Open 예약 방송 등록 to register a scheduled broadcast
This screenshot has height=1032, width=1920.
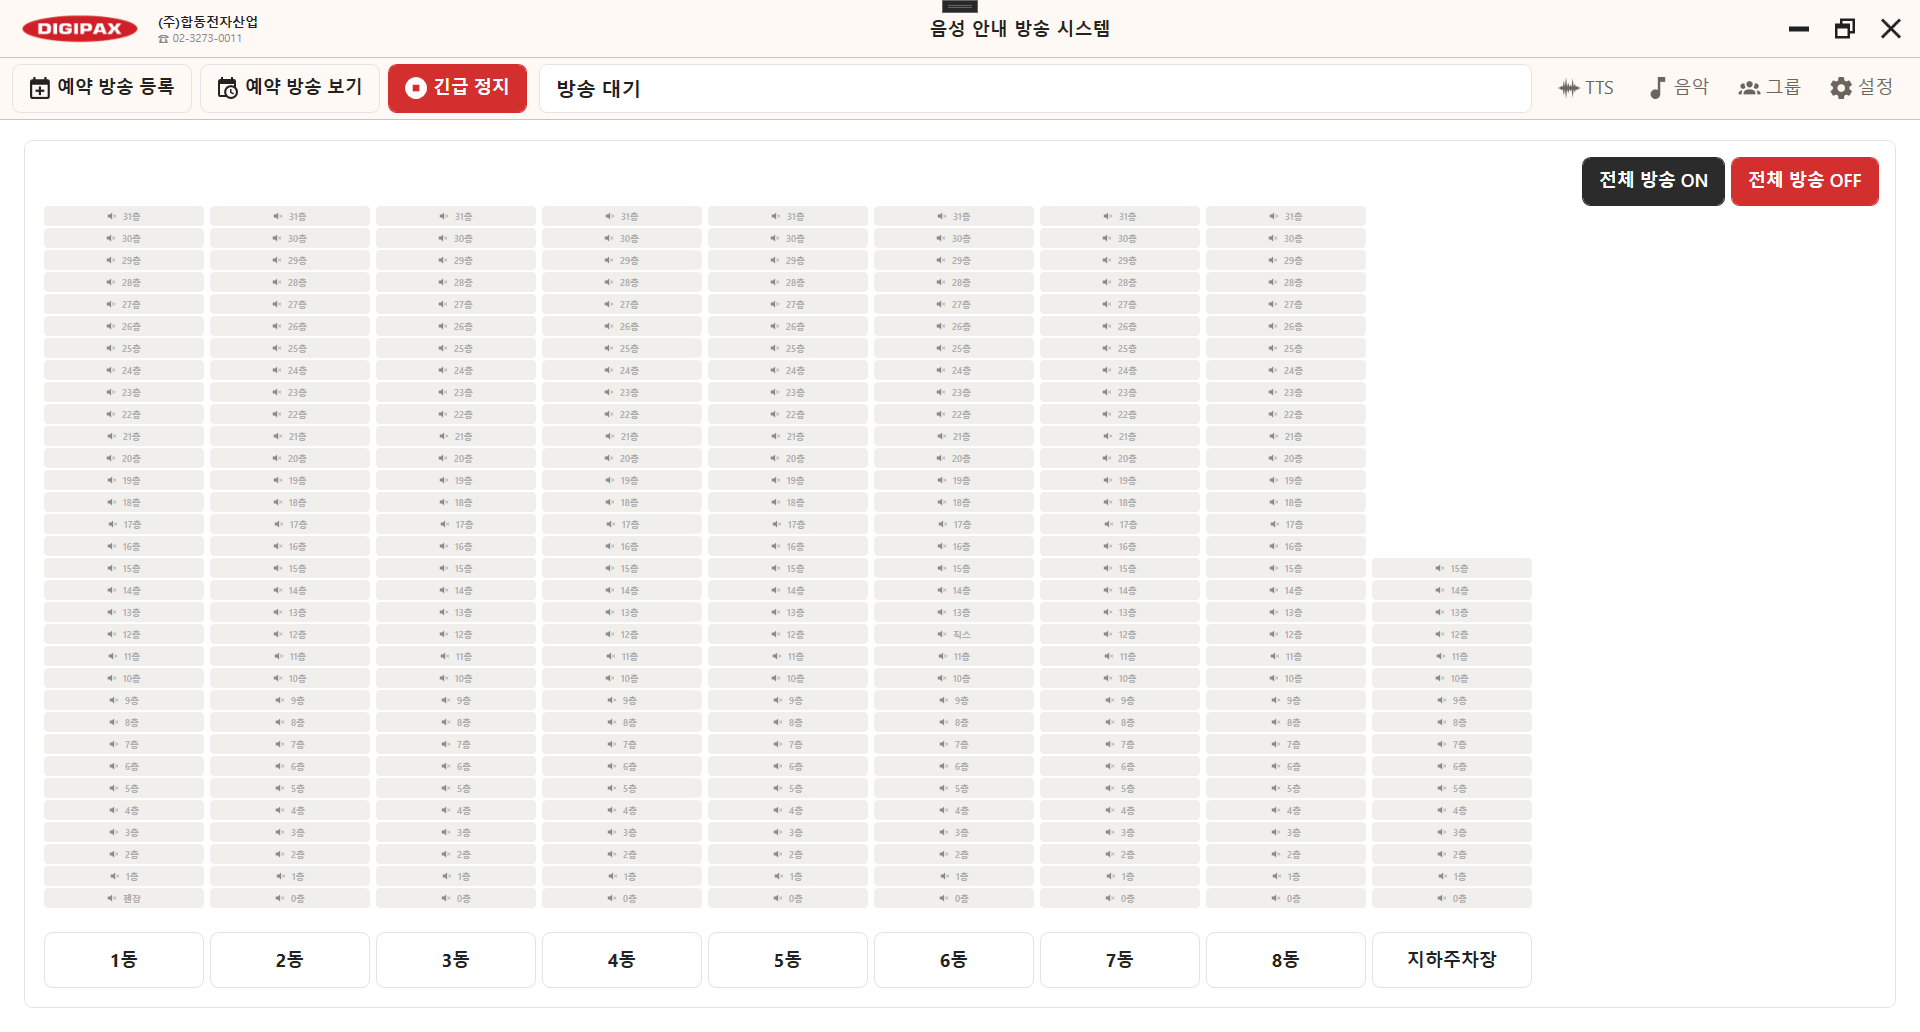tap(102, 88)
